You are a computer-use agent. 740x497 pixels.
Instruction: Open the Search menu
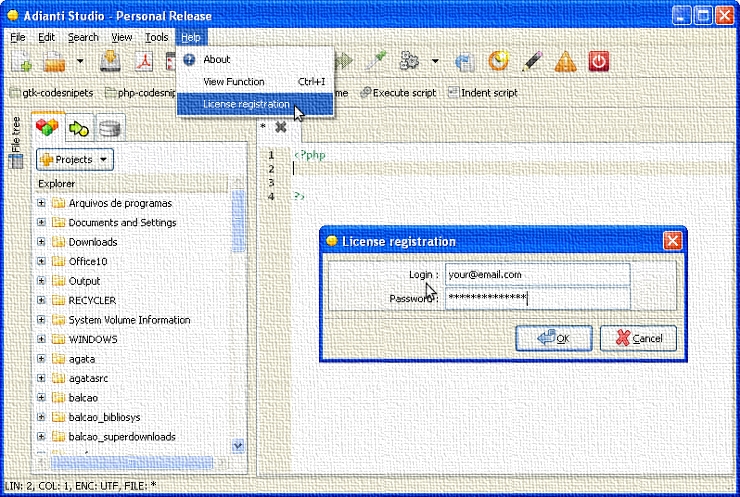pos(83,37)
